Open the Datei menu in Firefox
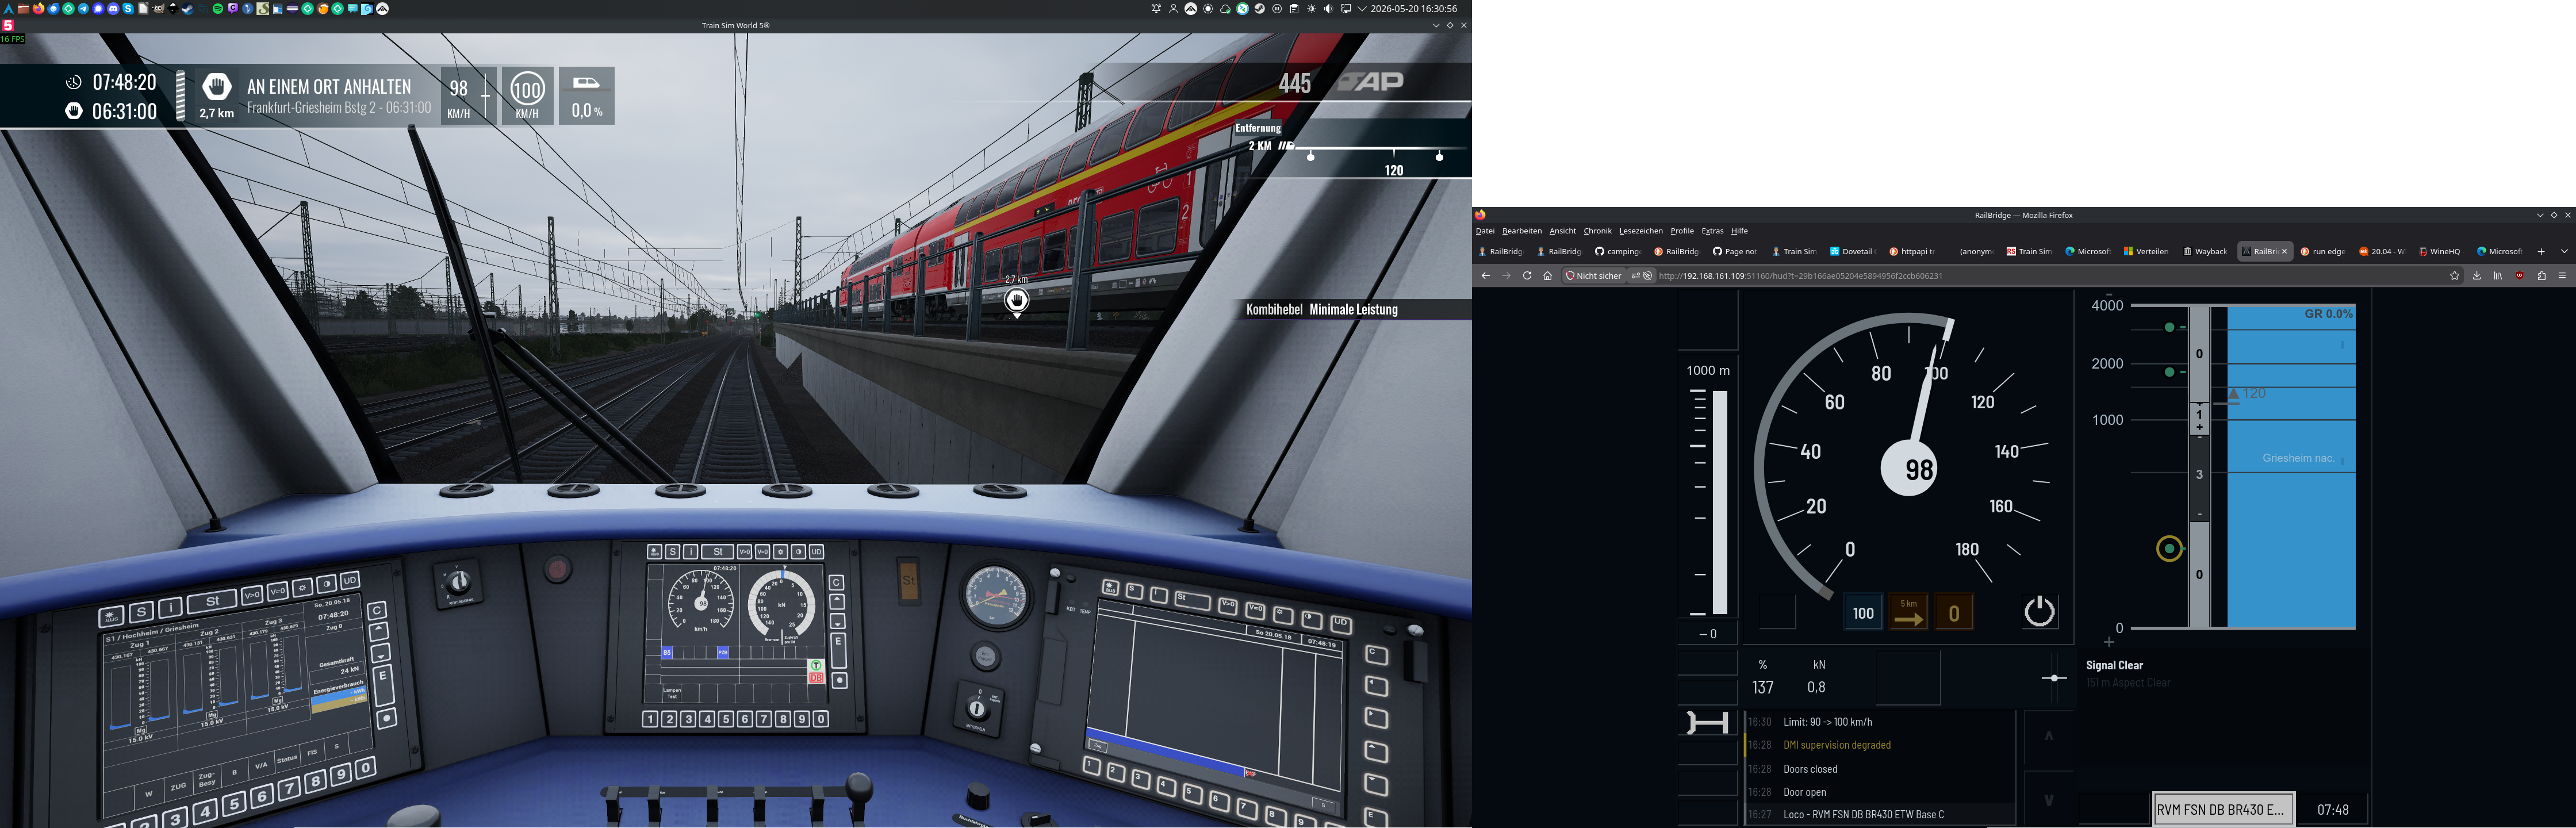The width and height of the screenshot is (2576, 828). click(x=1485, y=231)
